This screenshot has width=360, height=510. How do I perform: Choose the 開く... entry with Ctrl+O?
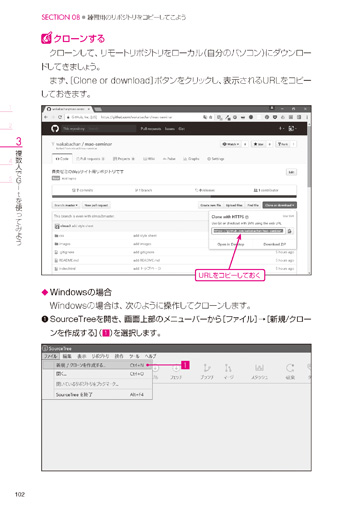point(98,374)
